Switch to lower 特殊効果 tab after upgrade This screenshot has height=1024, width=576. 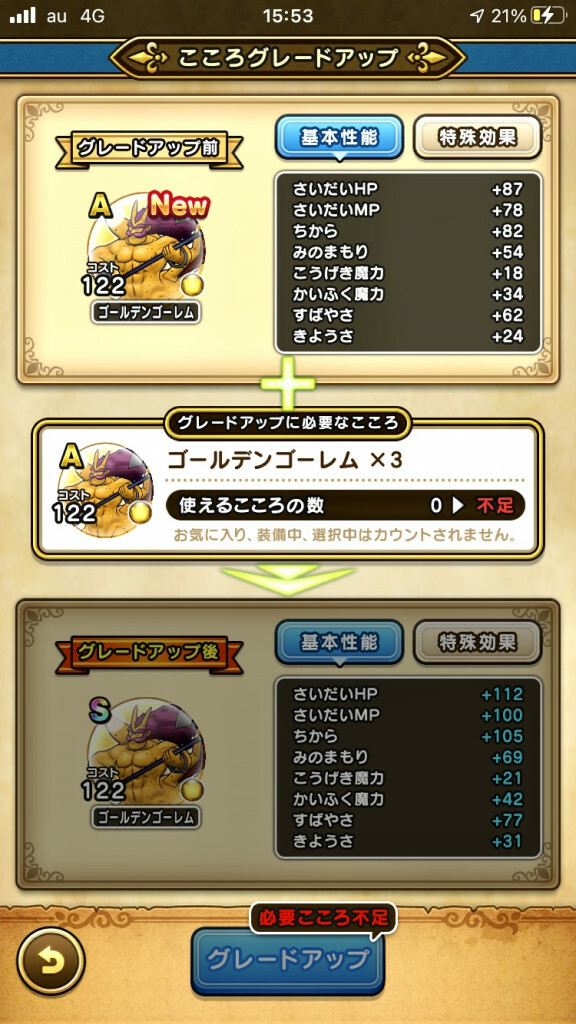pyautogui.click(x=477, y=642)
